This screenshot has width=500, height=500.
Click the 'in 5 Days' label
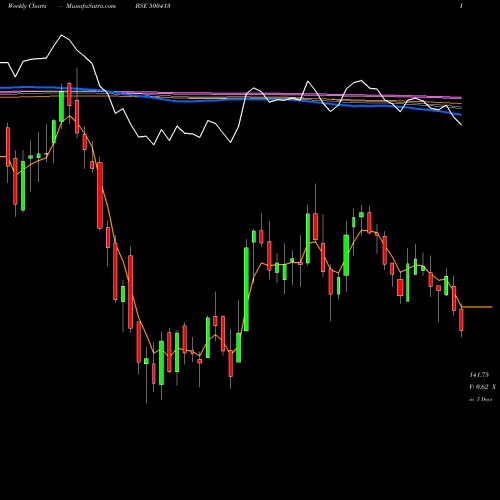481,399
